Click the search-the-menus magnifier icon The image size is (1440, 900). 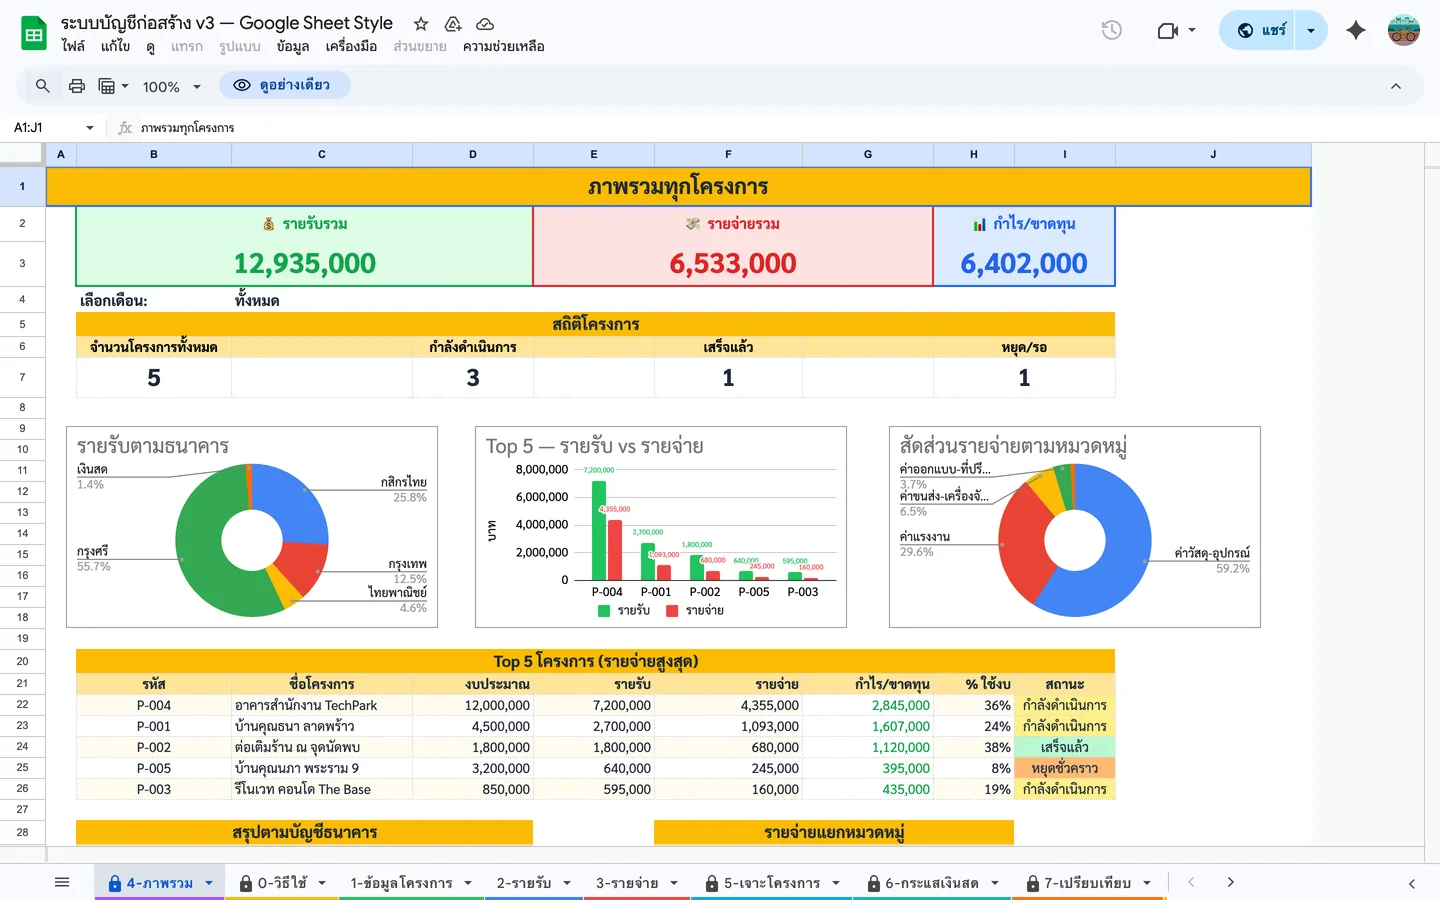pos(41,86)
